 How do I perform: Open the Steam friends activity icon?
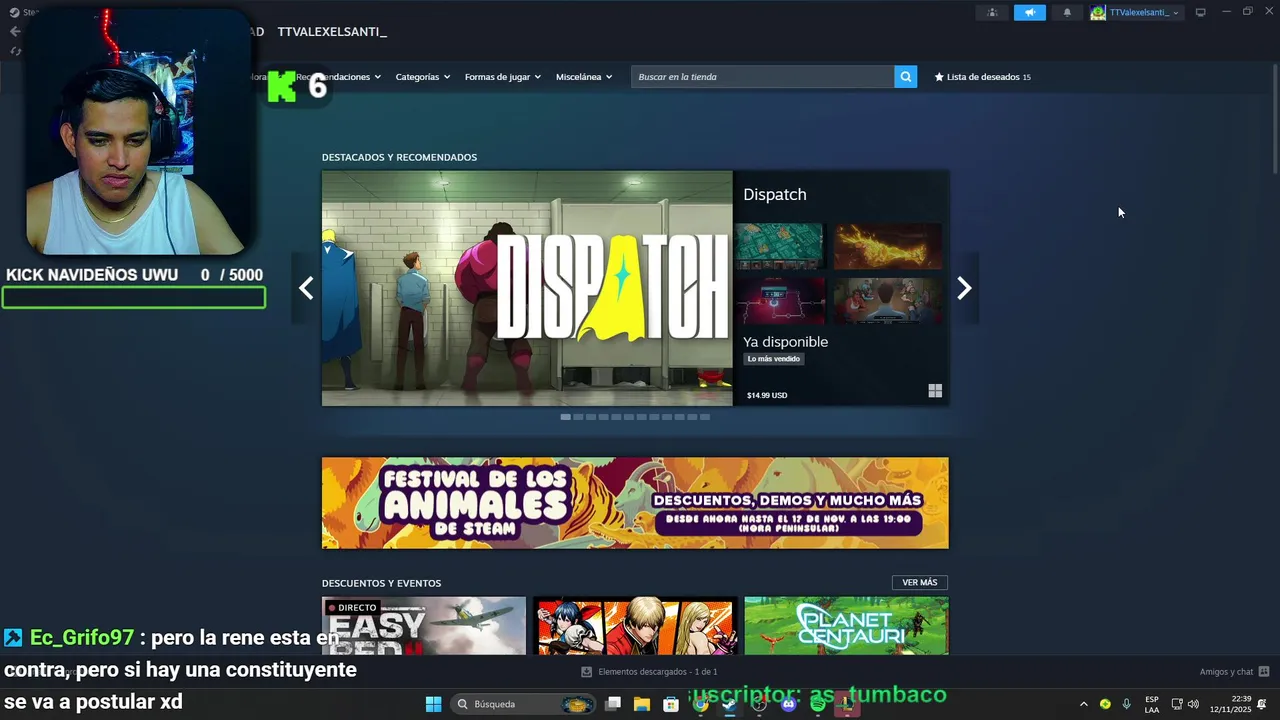coord(992,12)
